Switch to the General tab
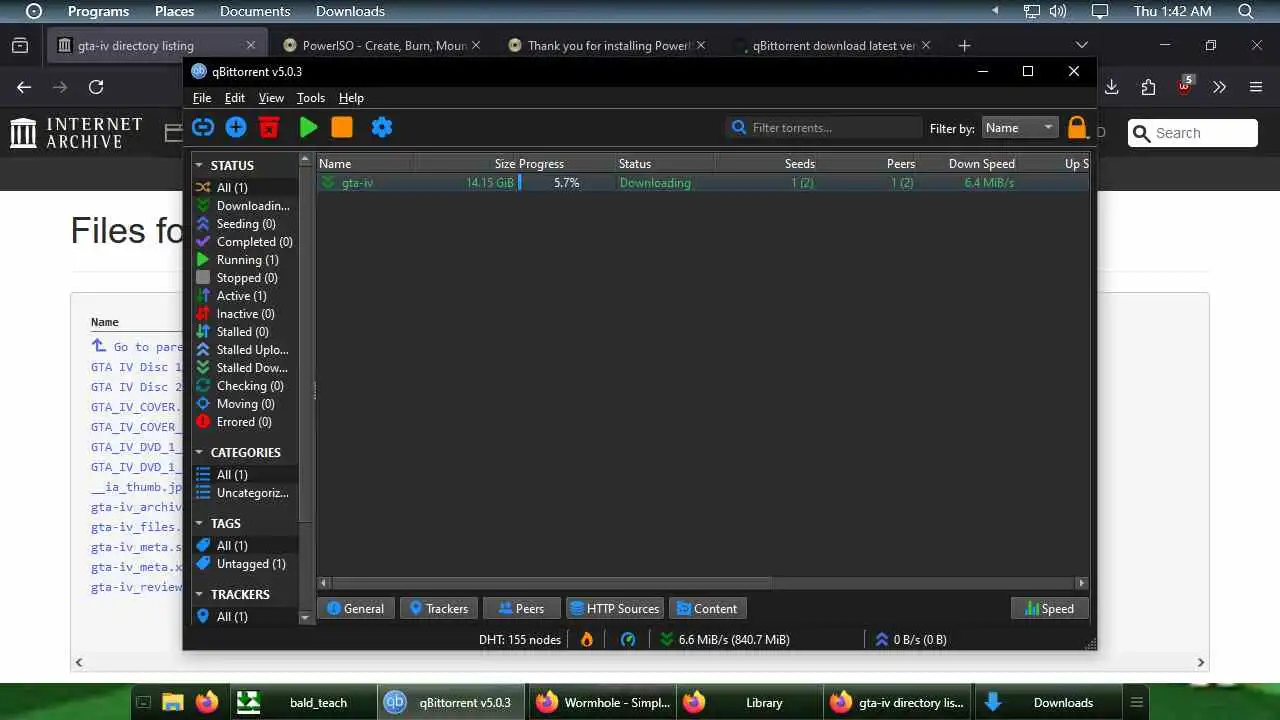Viewport: 1280px width, 720px height. click(355, 608)
